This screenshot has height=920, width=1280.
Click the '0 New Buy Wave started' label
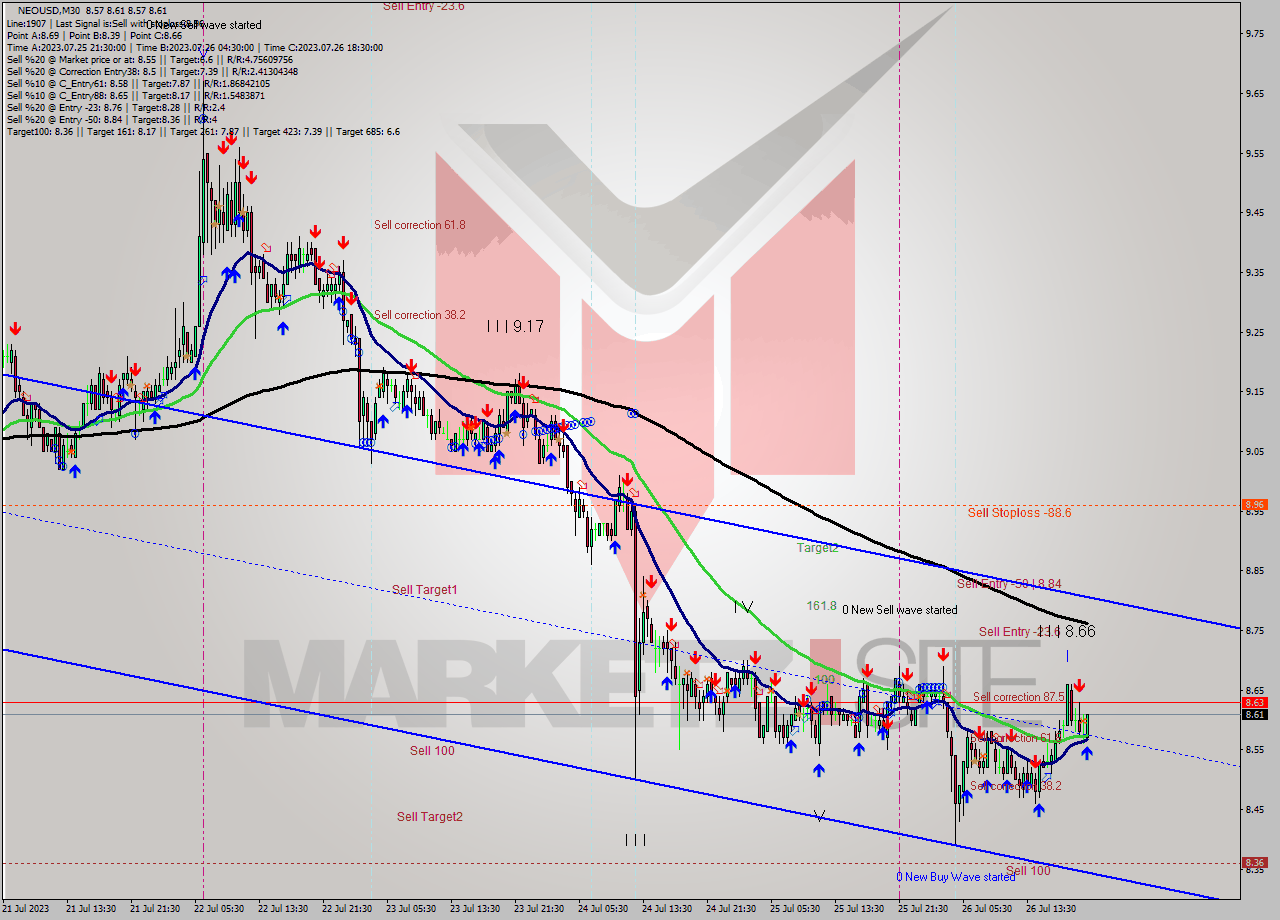(955, 877)
